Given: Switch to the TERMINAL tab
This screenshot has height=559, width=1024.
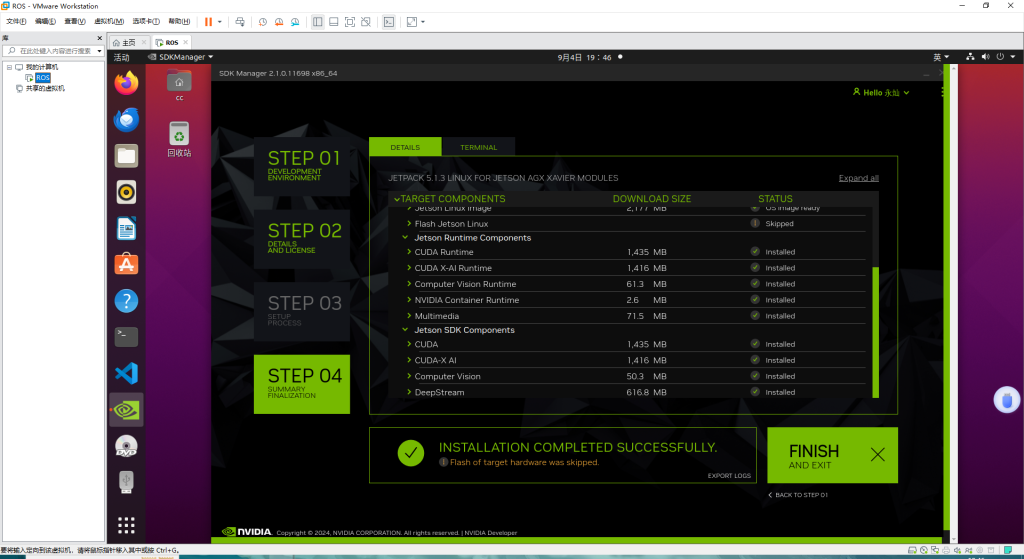Looking at the screenshot, I should (478, 147).
